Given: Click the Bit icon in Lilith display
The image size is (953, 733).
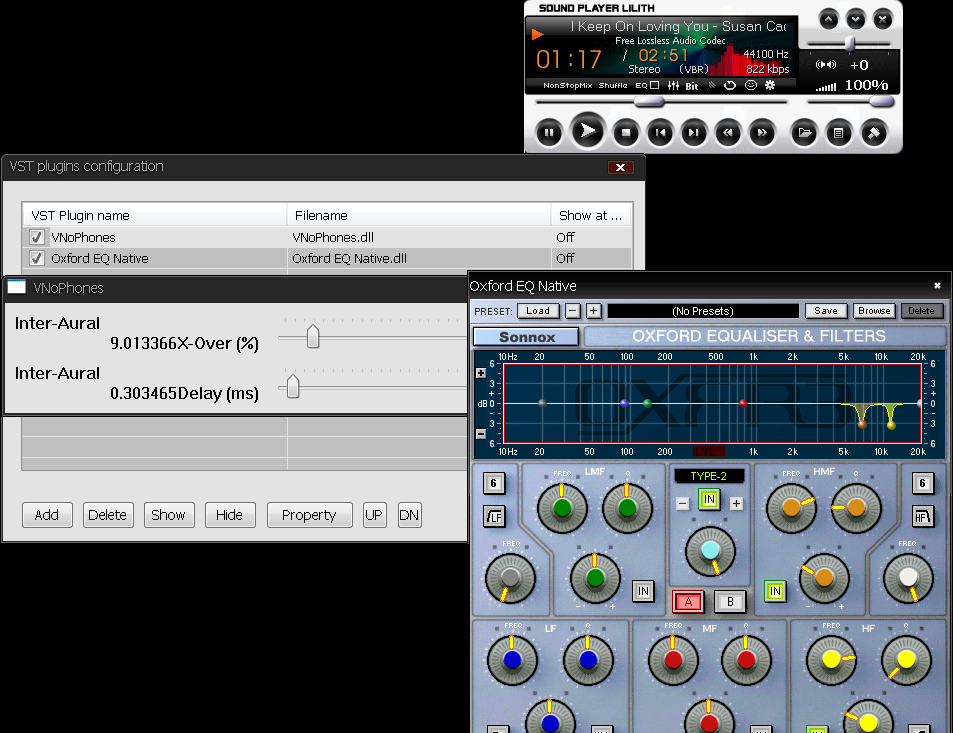Looking at the screenshot, I should 692,86.
